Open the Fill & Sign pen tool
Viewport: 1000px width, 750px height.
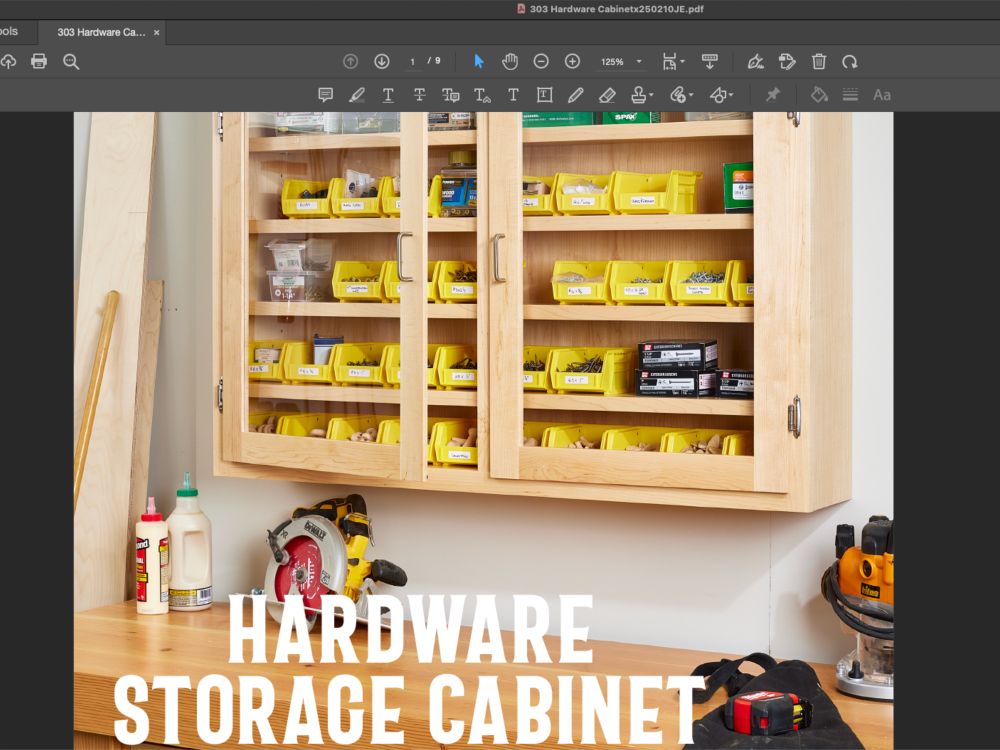point(756,62)
